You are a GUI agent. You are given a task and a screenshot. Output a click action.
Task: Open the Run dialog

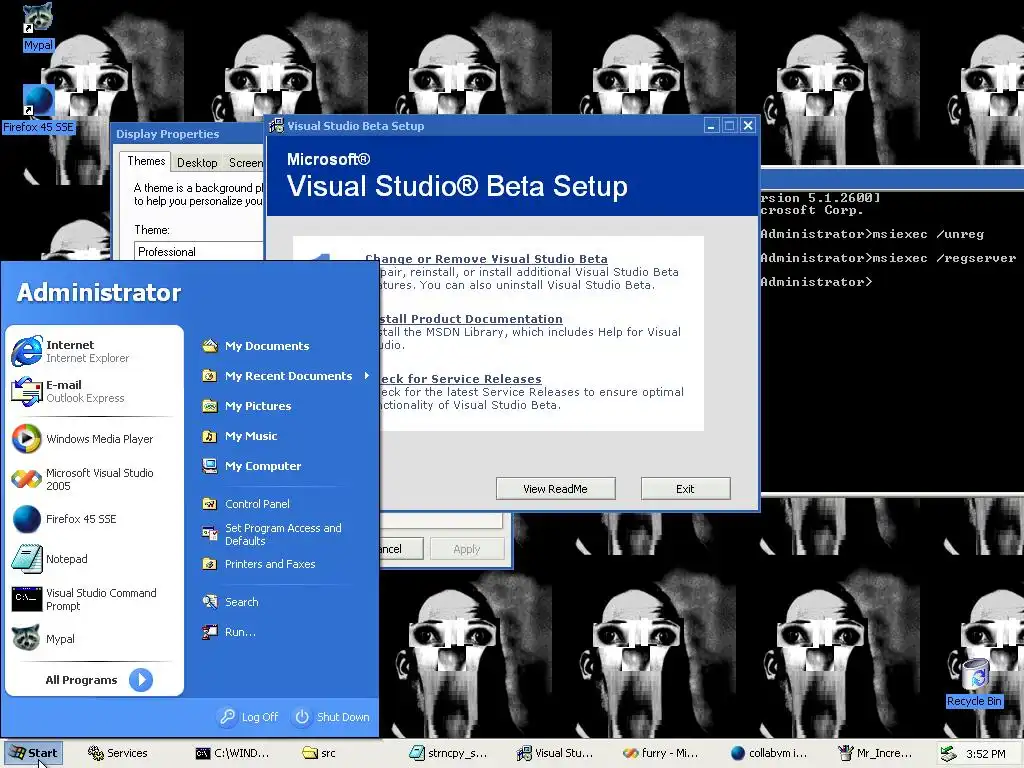coord(229,632)
